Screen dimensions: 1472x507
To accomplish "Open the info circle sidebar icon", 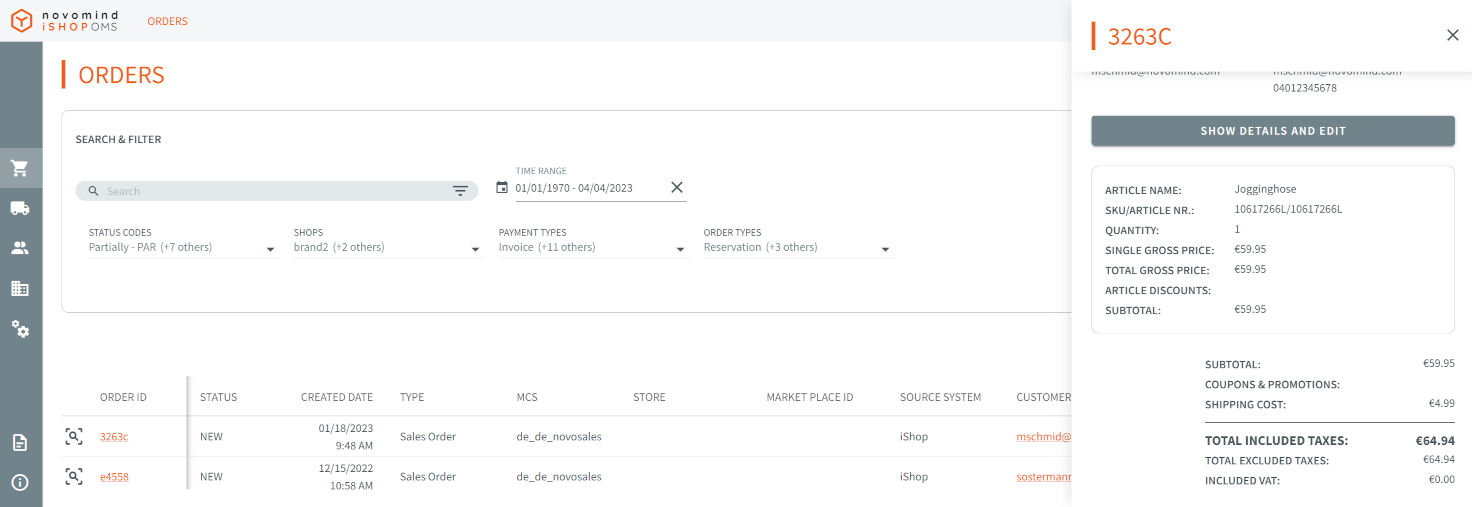I will coord(20,482).
